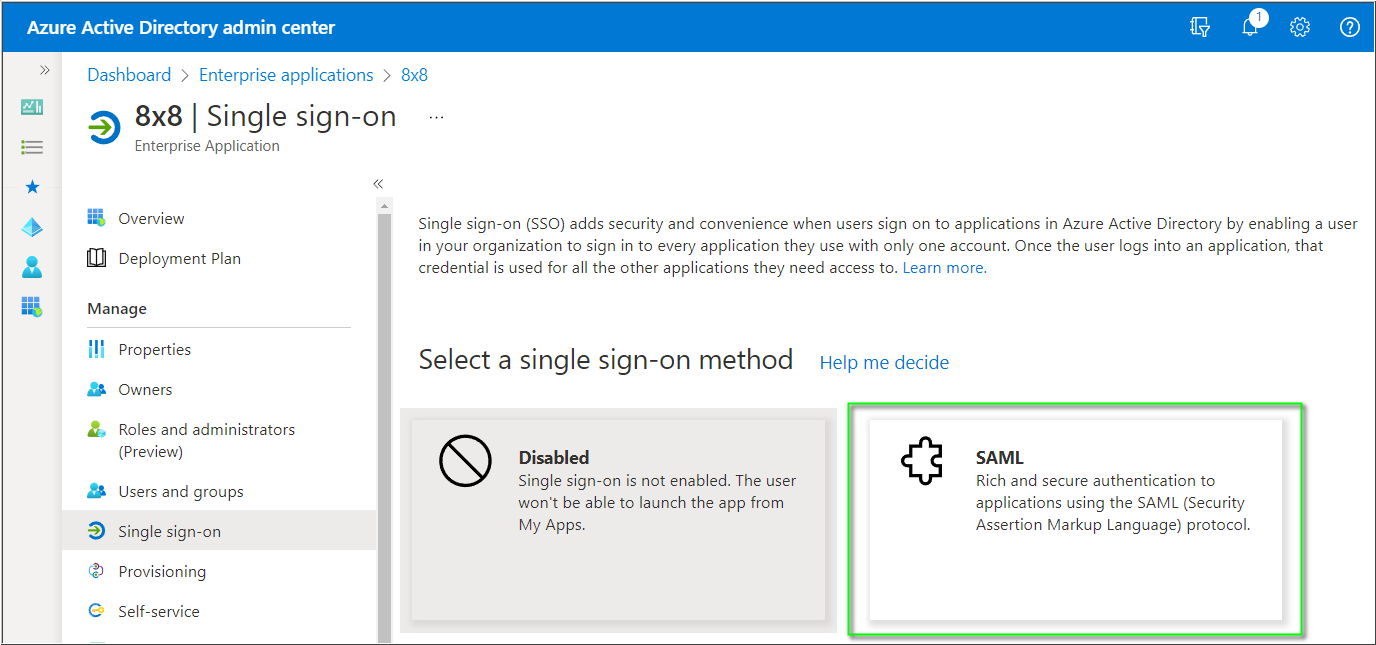Open the portal settings gear icon
This screenshot has height=645, width=1376.
[1300, 27]
